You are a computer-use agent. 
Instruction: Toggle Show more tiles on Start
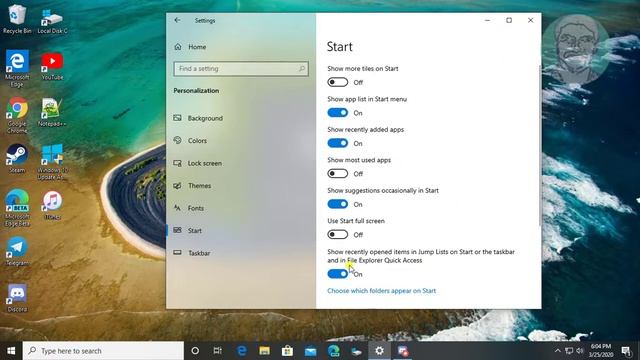click(338, 82)
